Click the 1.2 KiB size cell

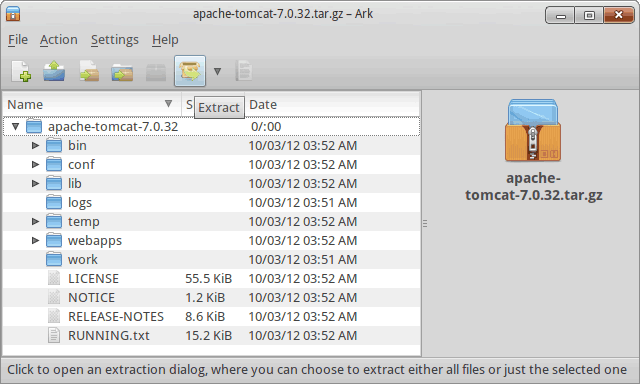point(205,297)
